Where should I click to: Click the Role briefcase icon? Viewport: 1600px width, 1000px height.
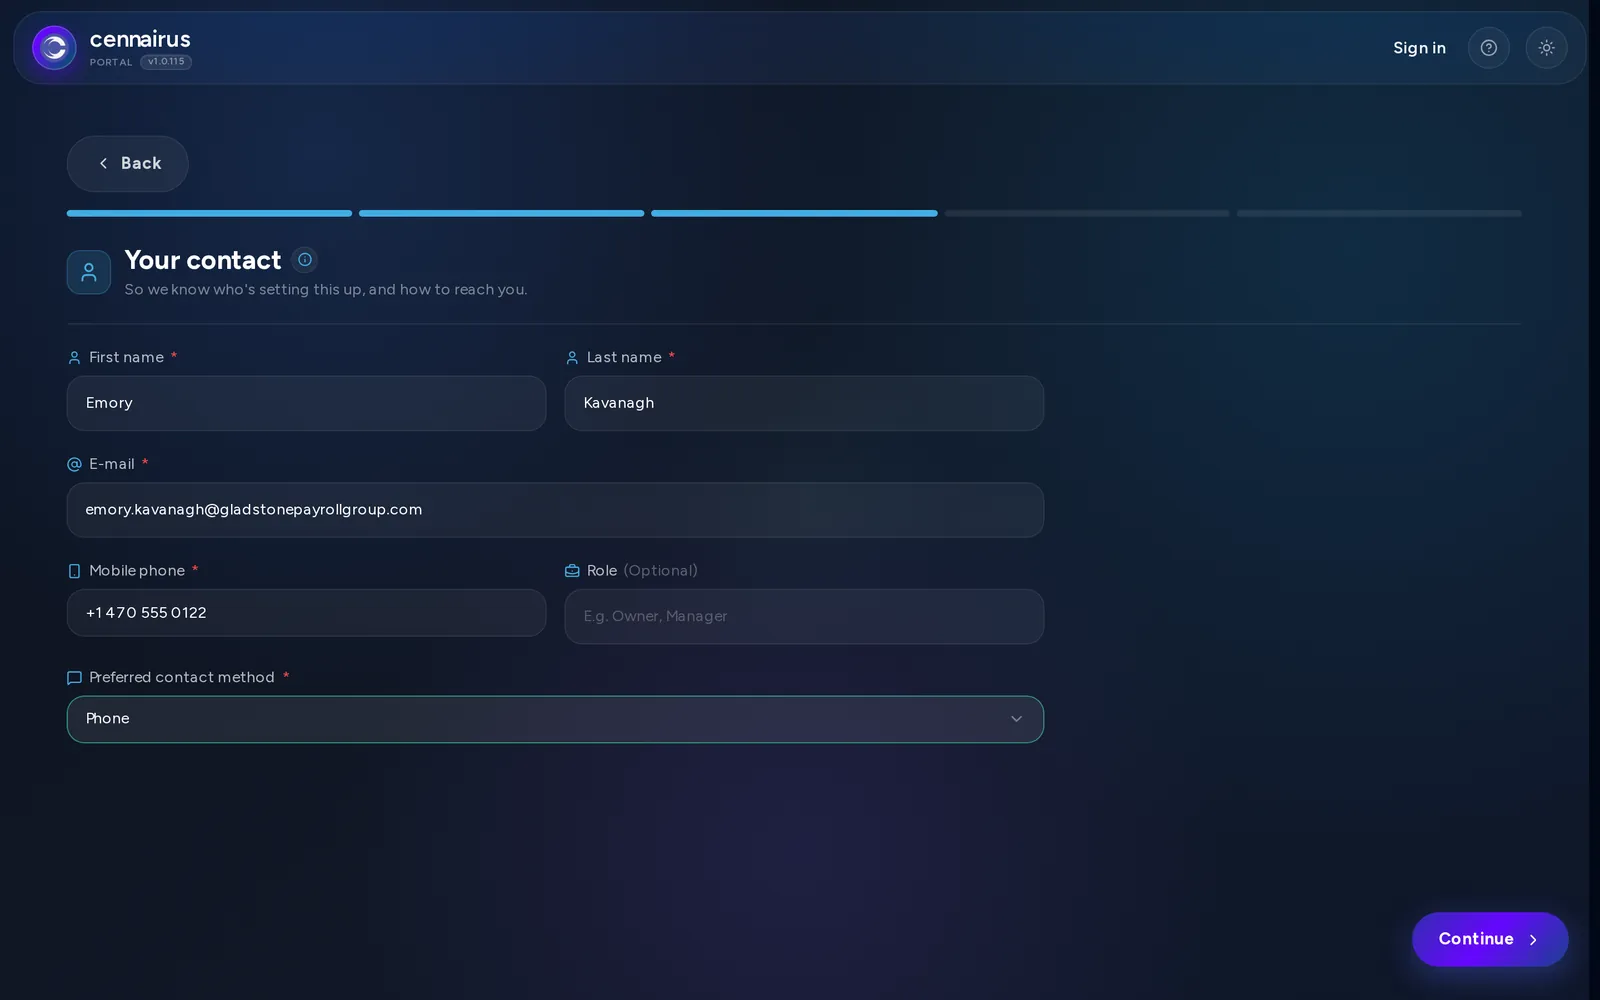[x=572, y=571]
